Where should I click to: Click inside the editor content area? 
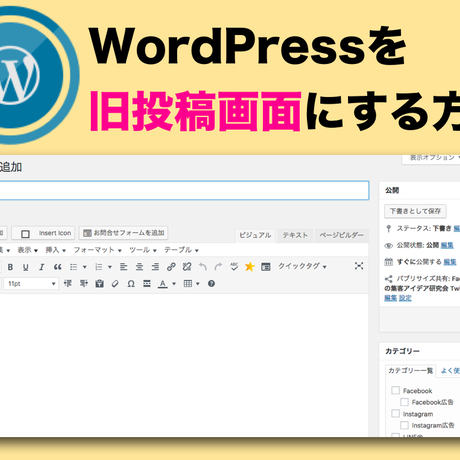(184, 365)
